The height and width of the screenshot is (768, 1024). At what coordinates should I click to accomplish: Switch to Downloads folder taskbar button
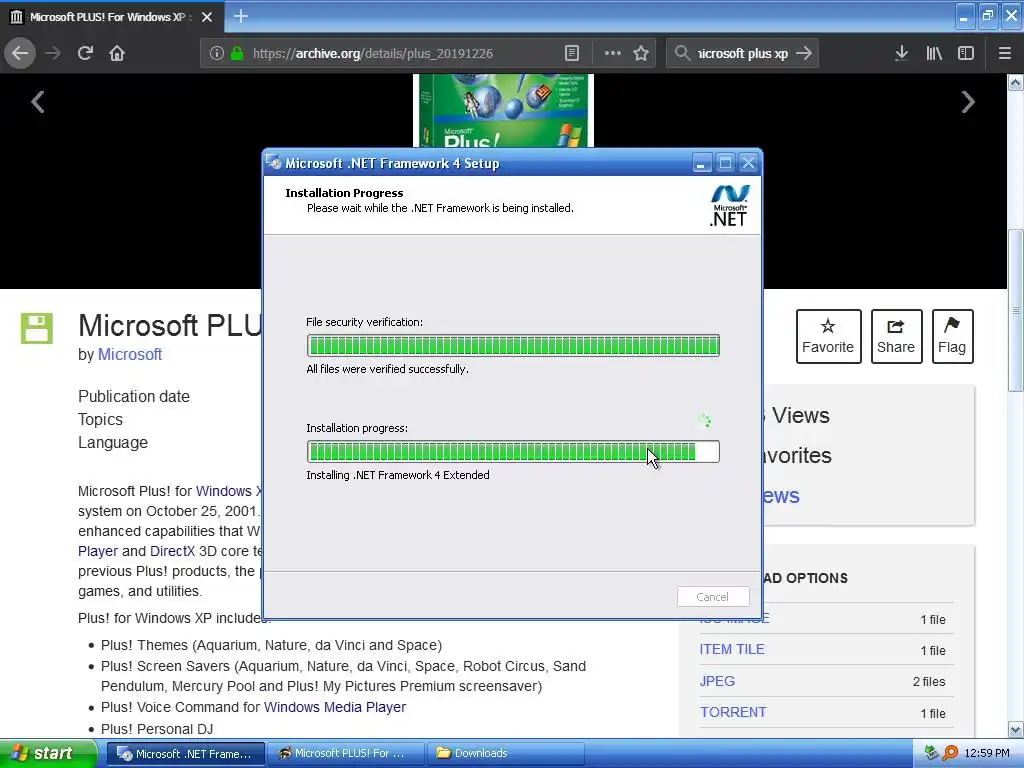[x=504, y=754]
